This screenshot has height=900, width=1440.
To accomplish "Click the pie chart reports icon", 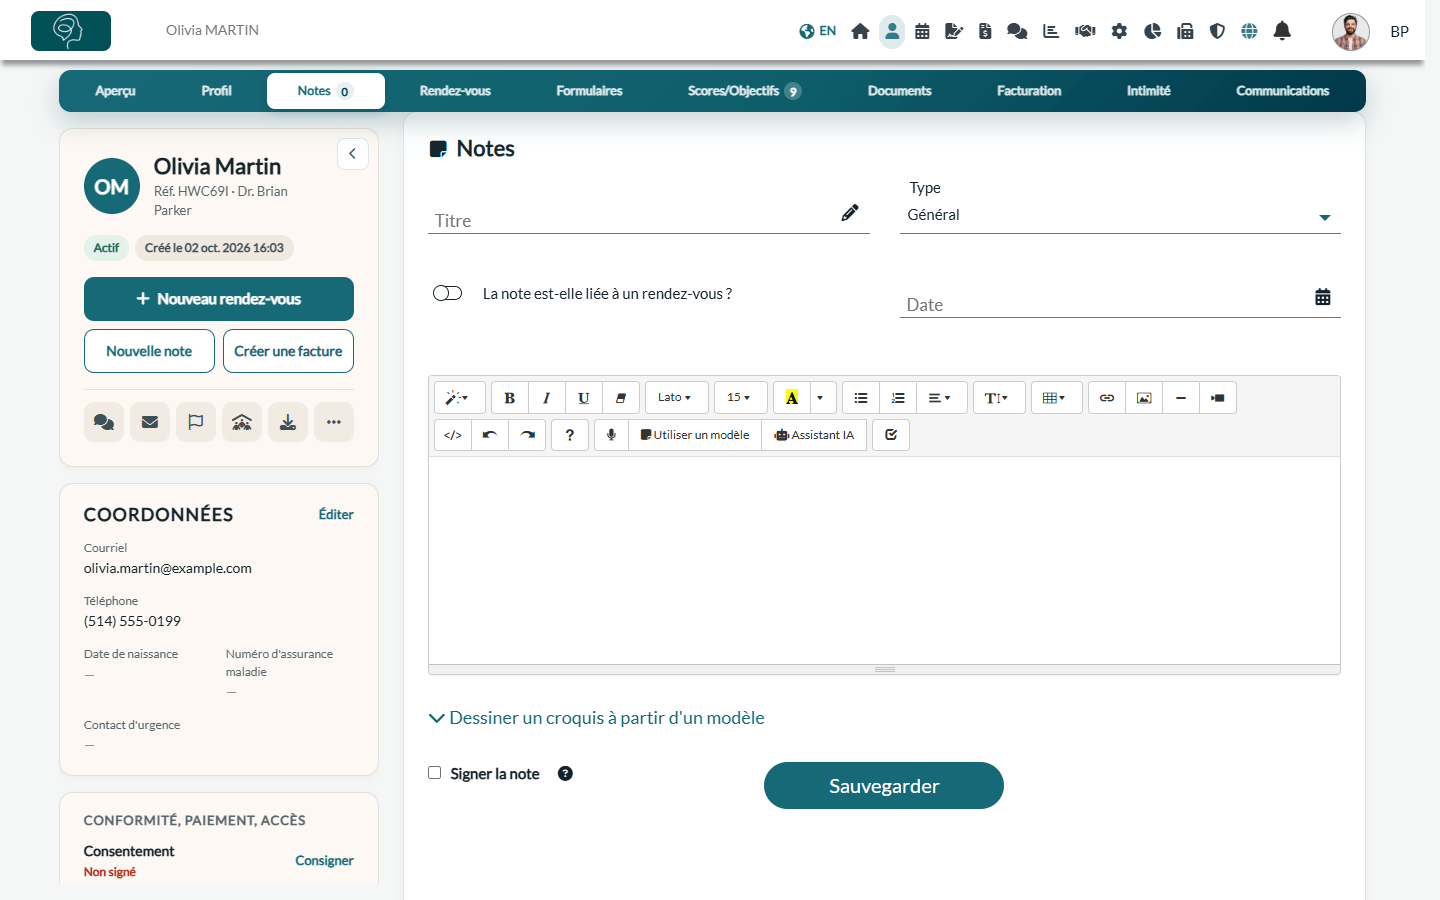I will click(x=1152, y=31).
